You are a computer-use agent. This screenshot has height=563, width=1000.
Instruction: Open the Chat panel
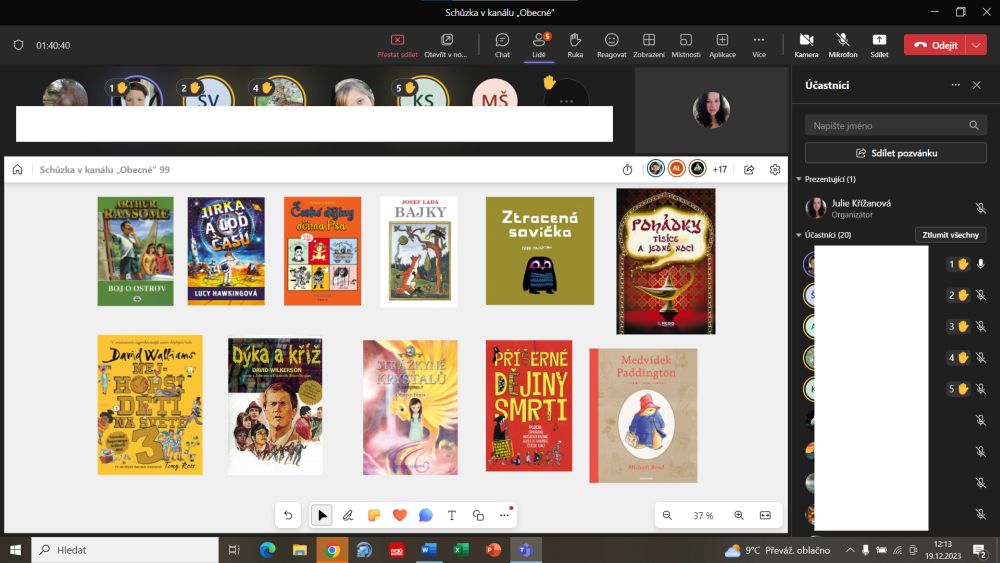click(x=502, y=45)
